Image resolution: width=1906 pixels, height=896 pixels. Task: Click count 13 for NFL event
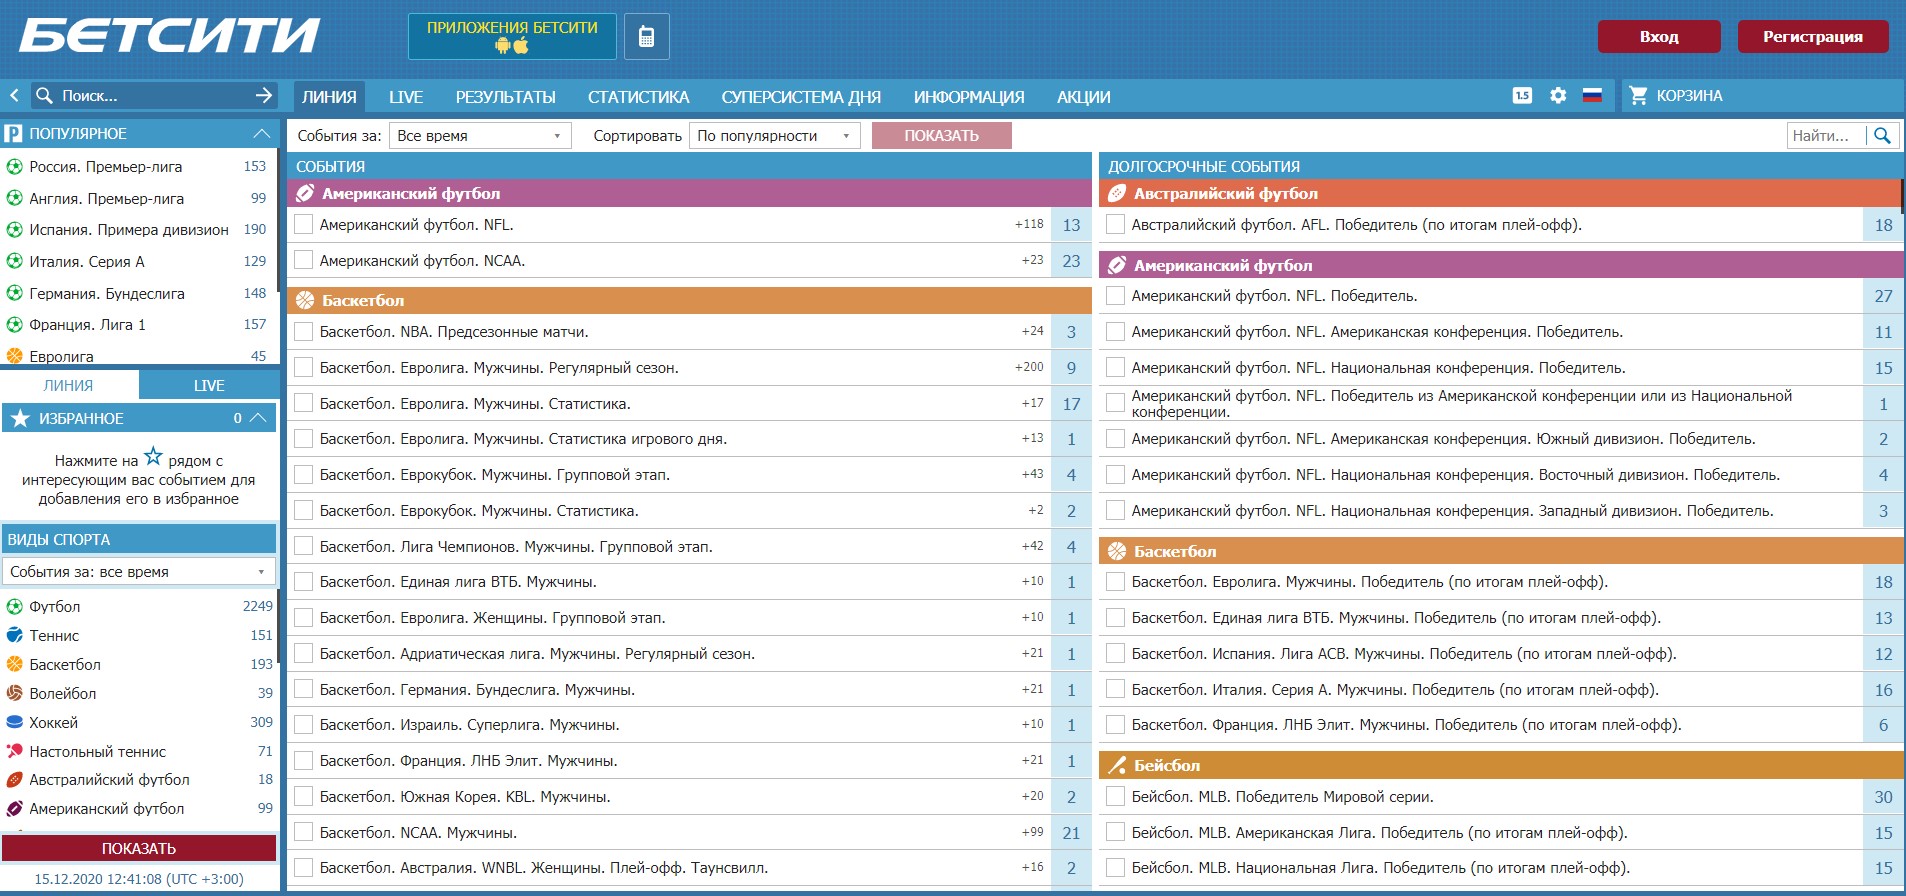point(1071,225)
